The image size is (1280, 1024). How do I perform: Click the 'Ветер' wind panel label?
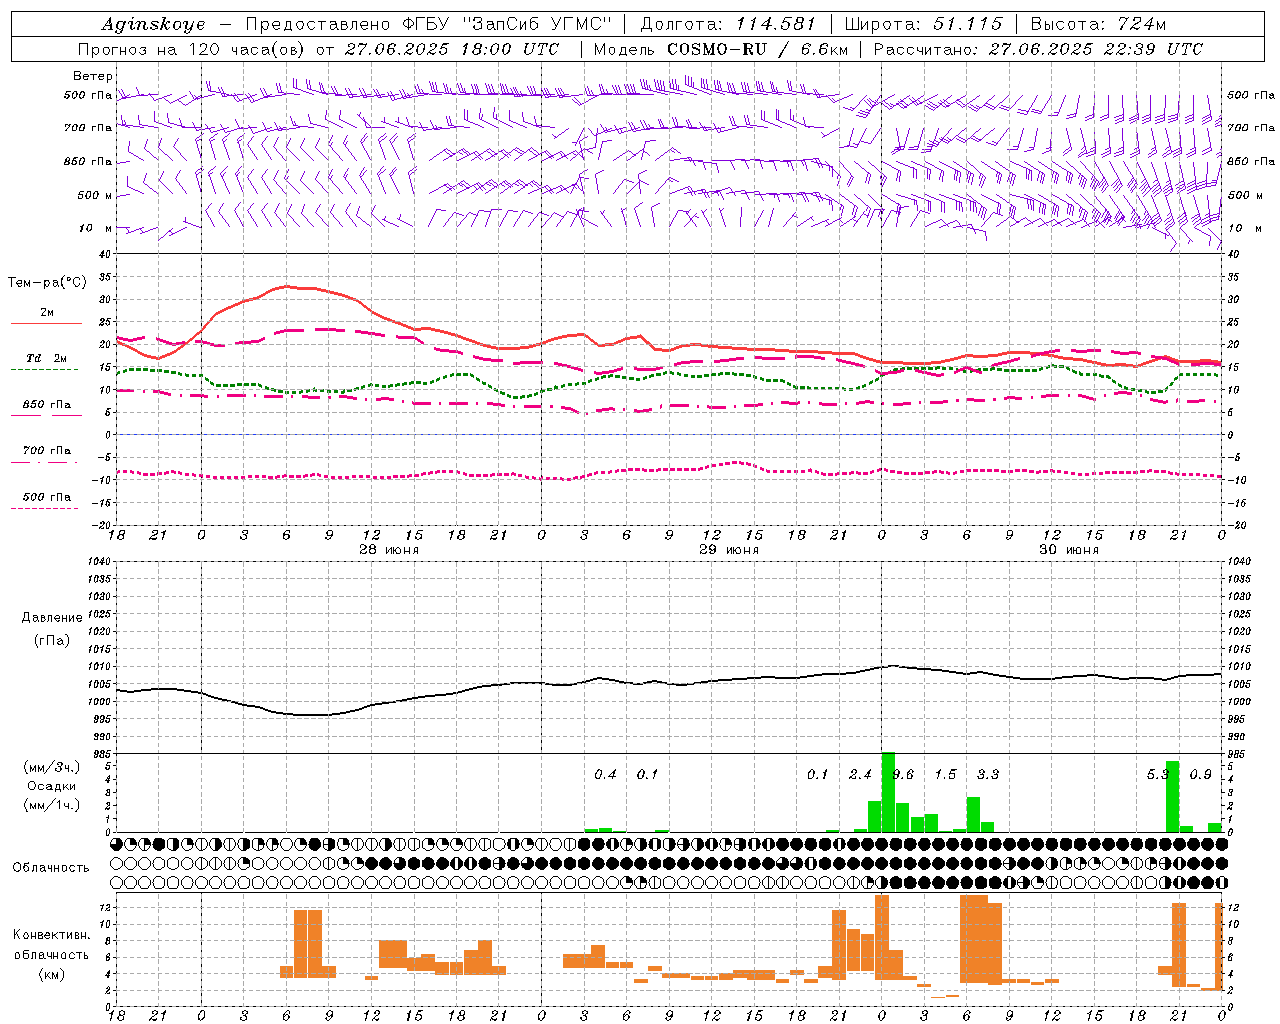(93, 76)
